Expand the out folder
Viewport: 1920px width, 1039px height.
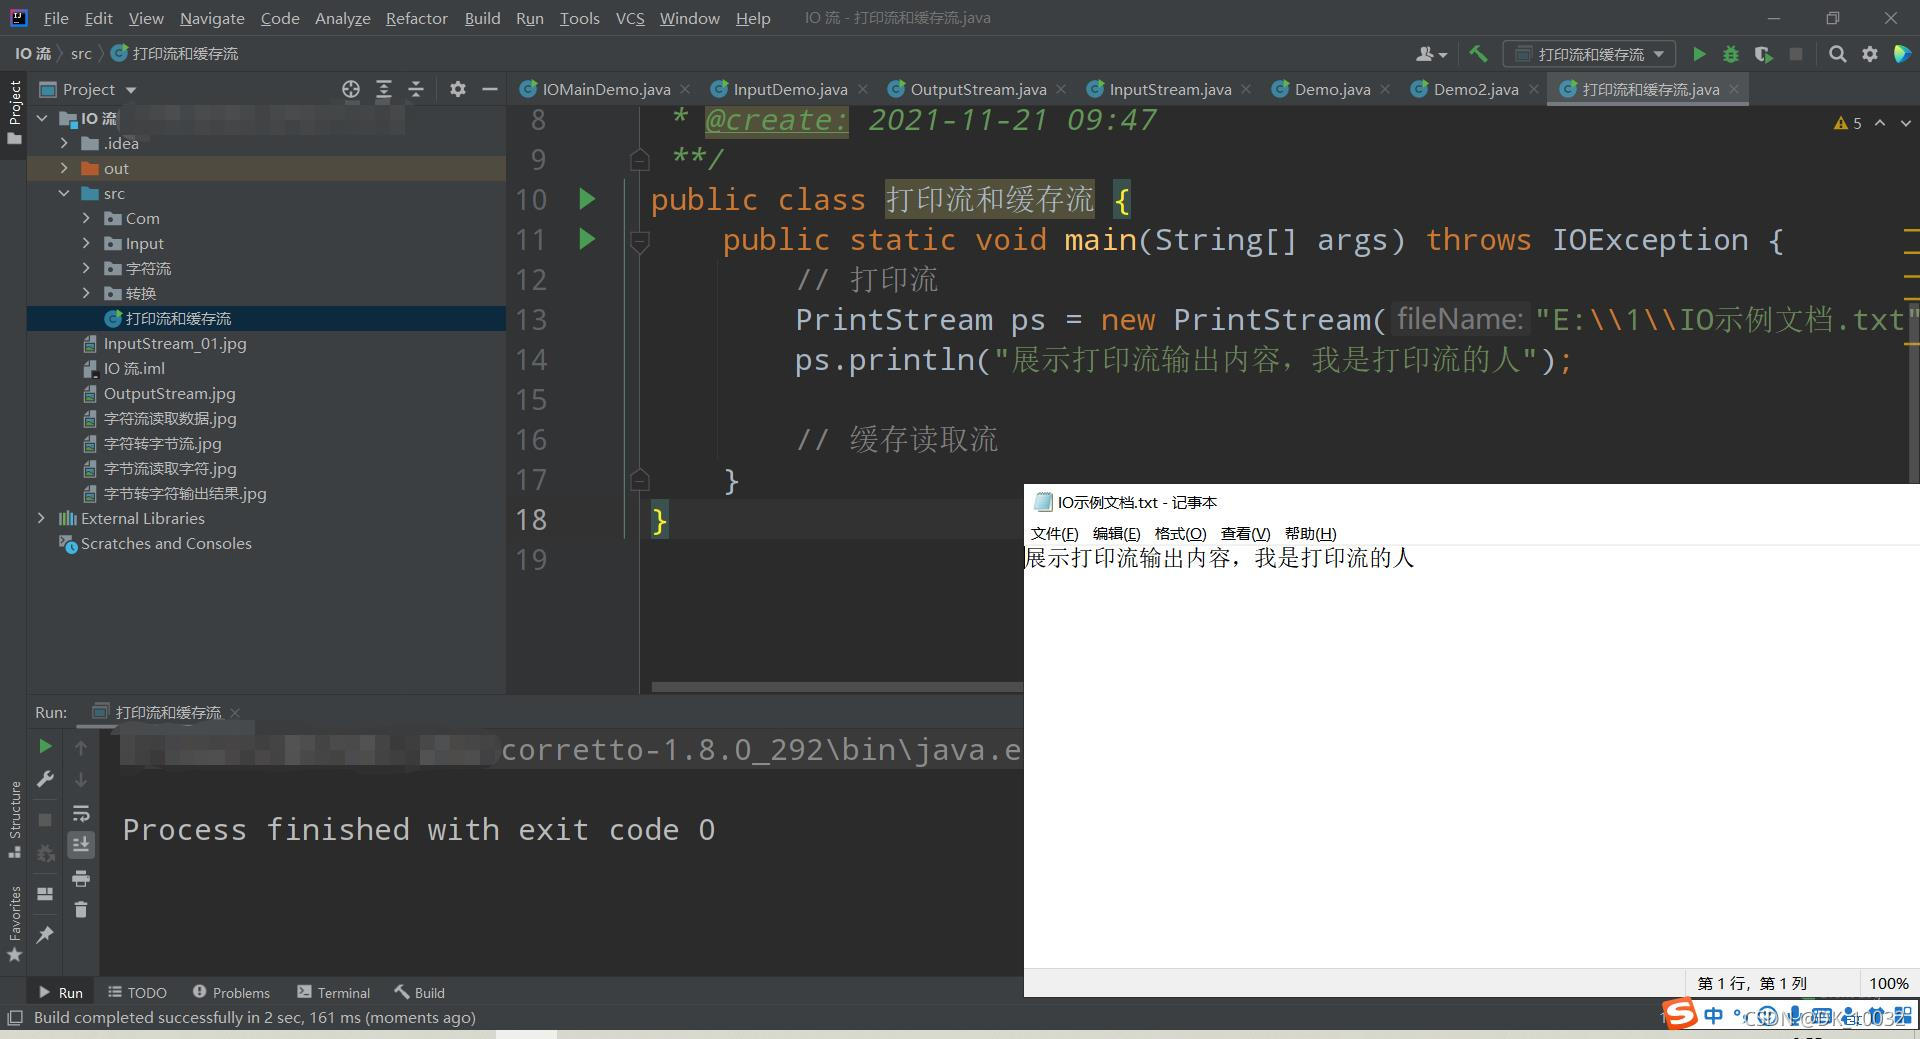(64, 168)
